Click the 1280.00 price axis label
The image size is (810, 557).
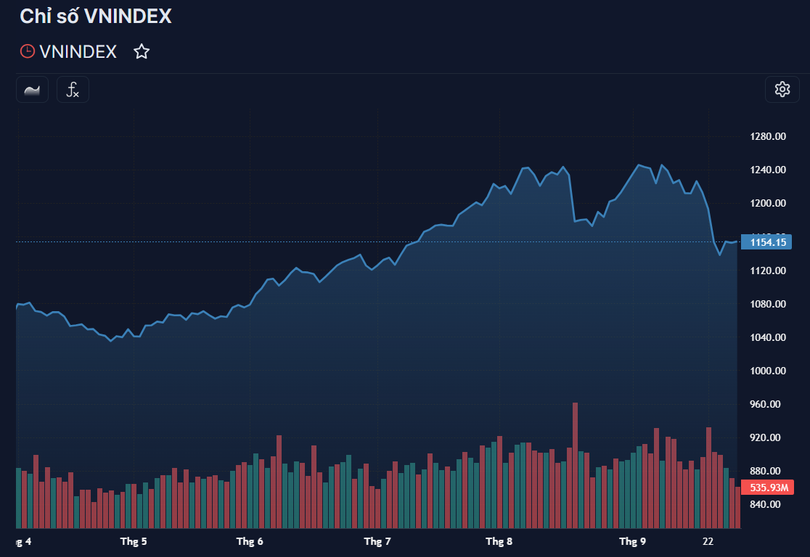[x=769, y=136]
